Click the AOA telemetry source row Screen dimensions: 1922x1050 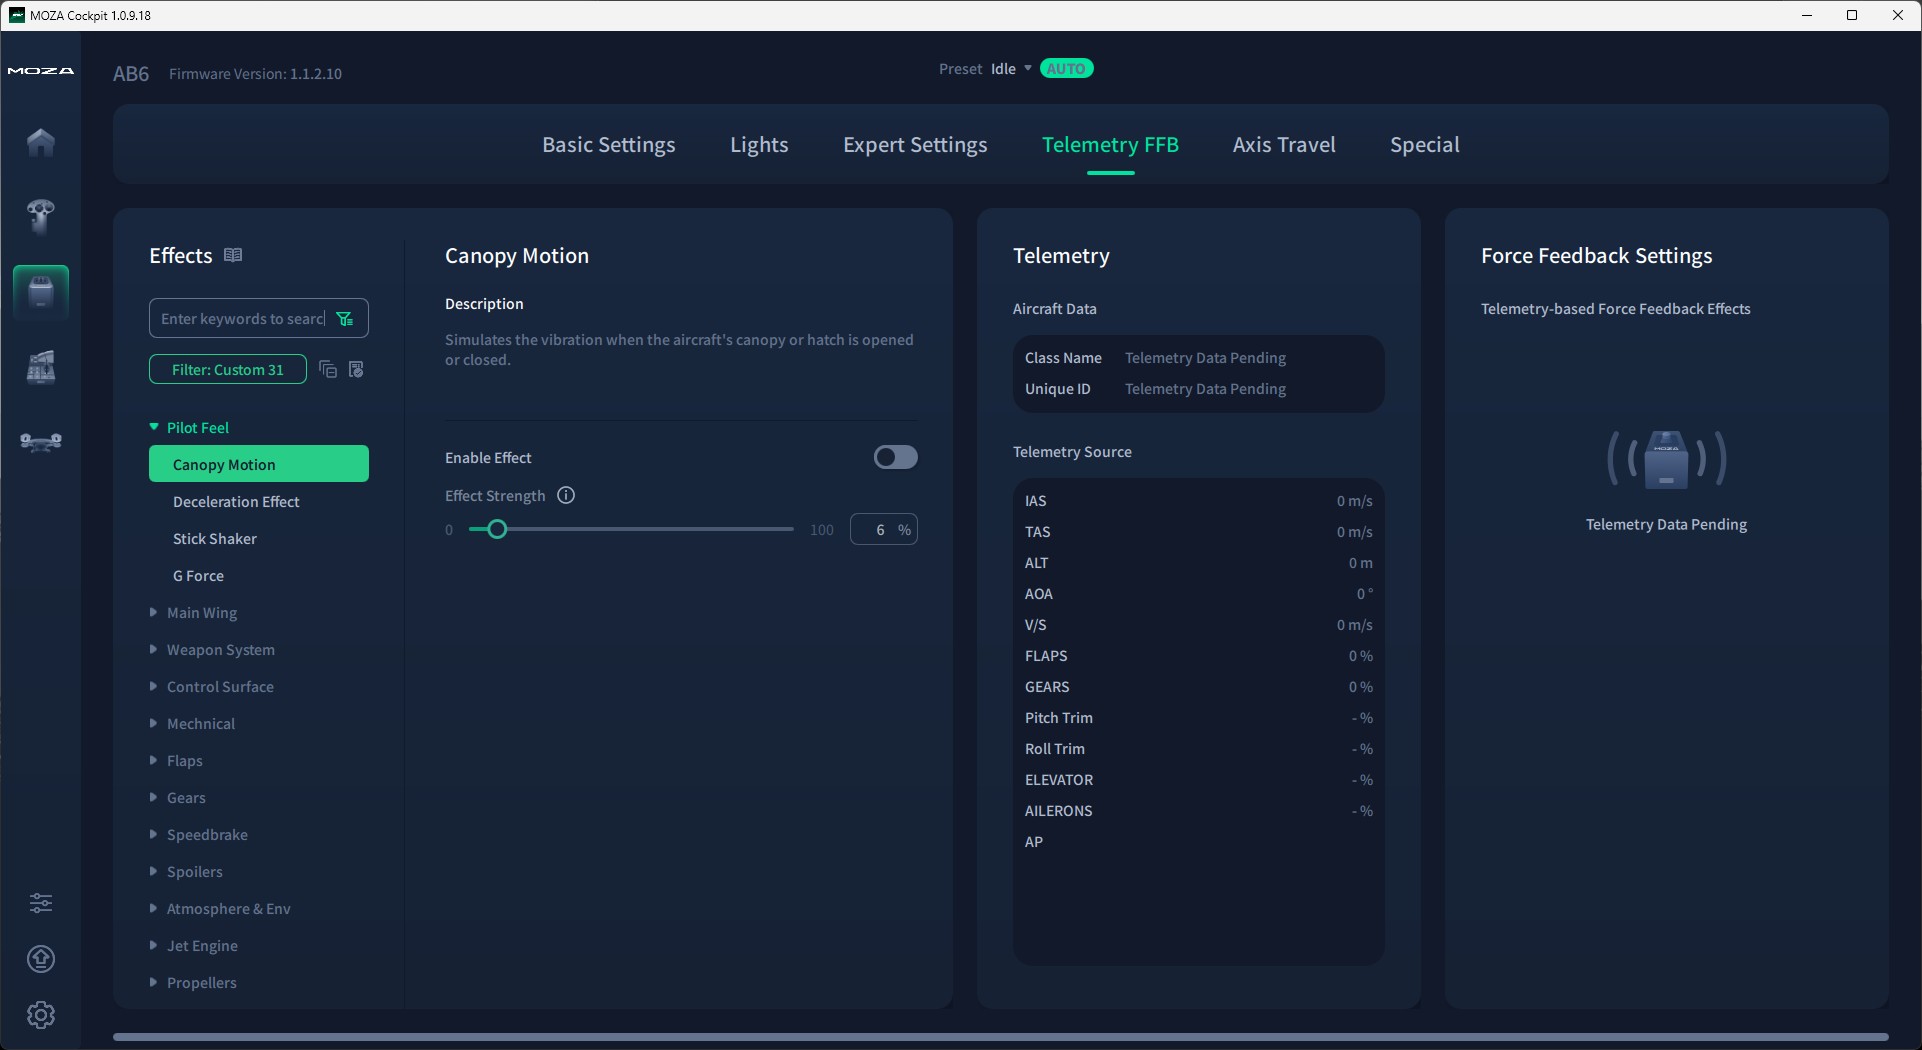click(x=1198, y=594)
